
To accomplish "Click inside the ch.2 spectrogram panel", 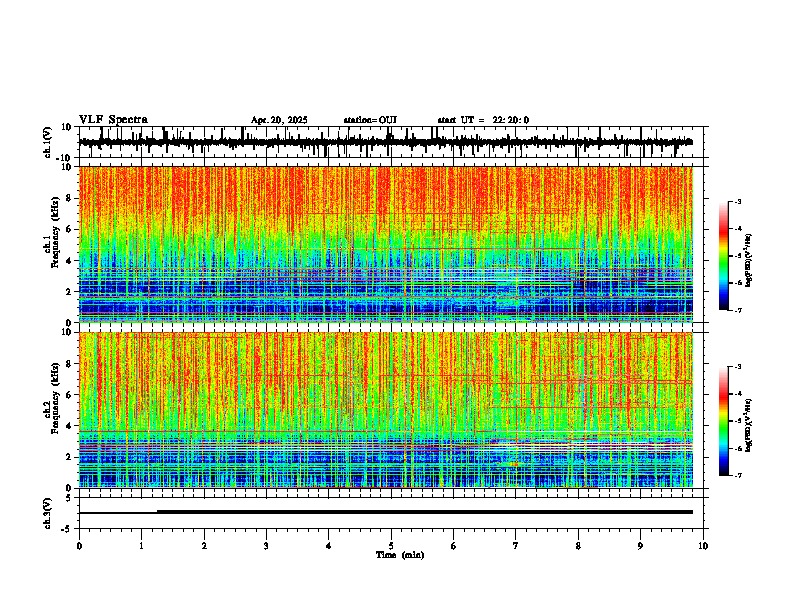I will pyautogui.click(x=385, y=410).
